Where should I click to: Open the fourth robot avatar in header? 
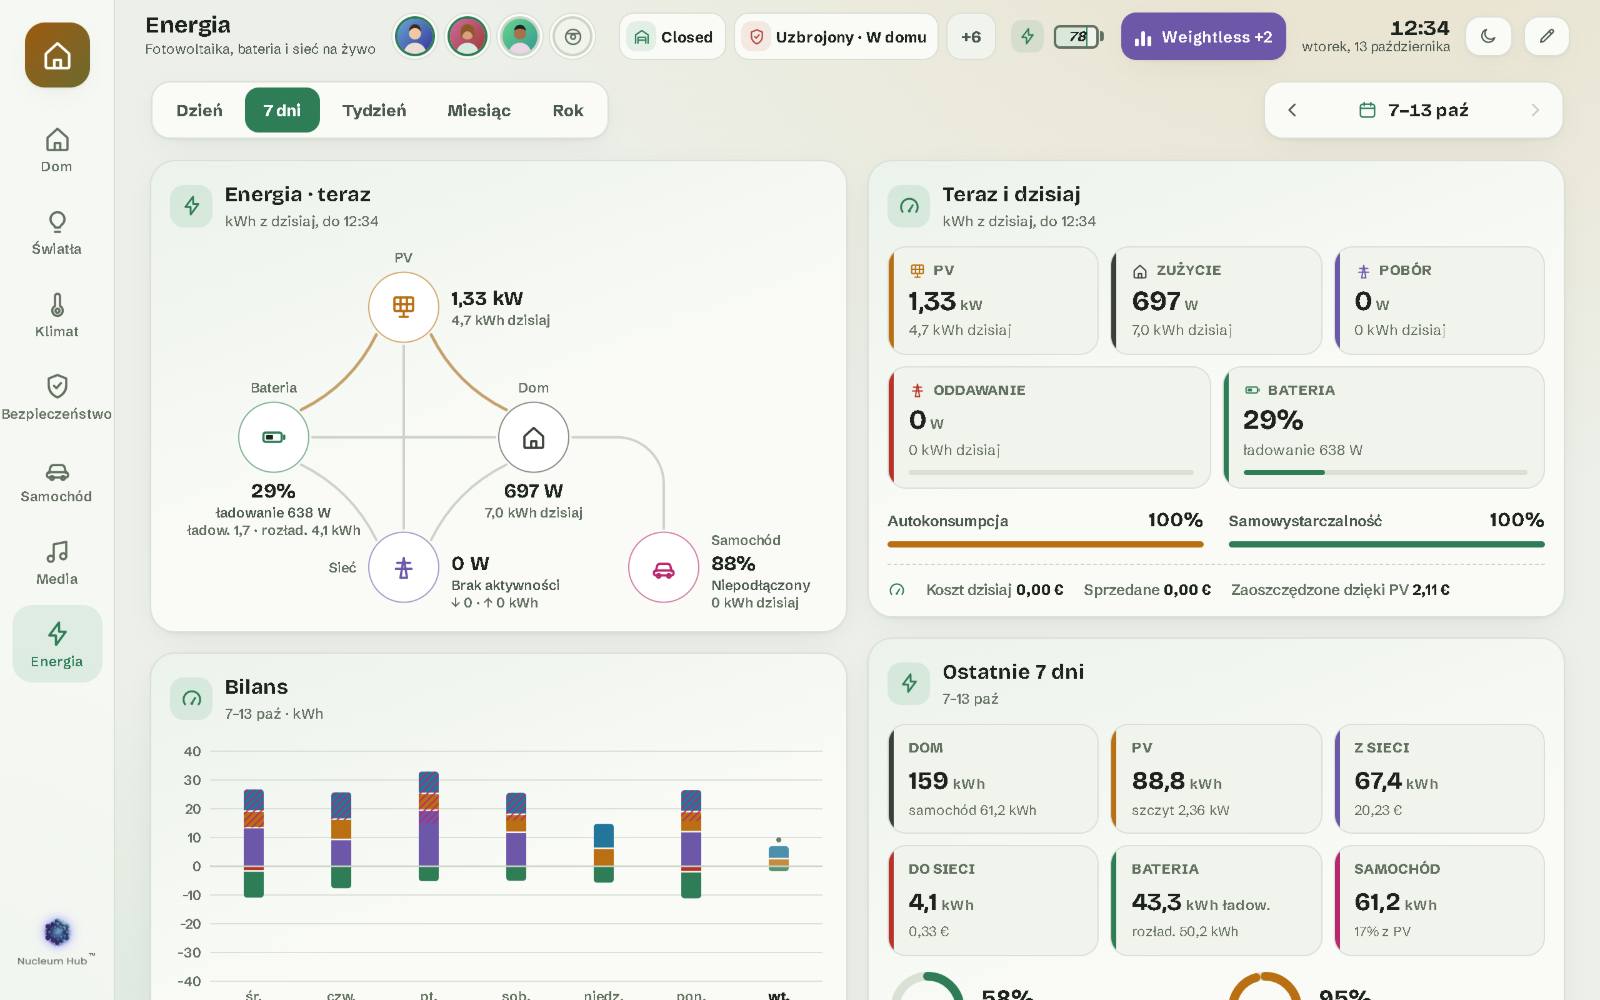[x=573, y=37]
